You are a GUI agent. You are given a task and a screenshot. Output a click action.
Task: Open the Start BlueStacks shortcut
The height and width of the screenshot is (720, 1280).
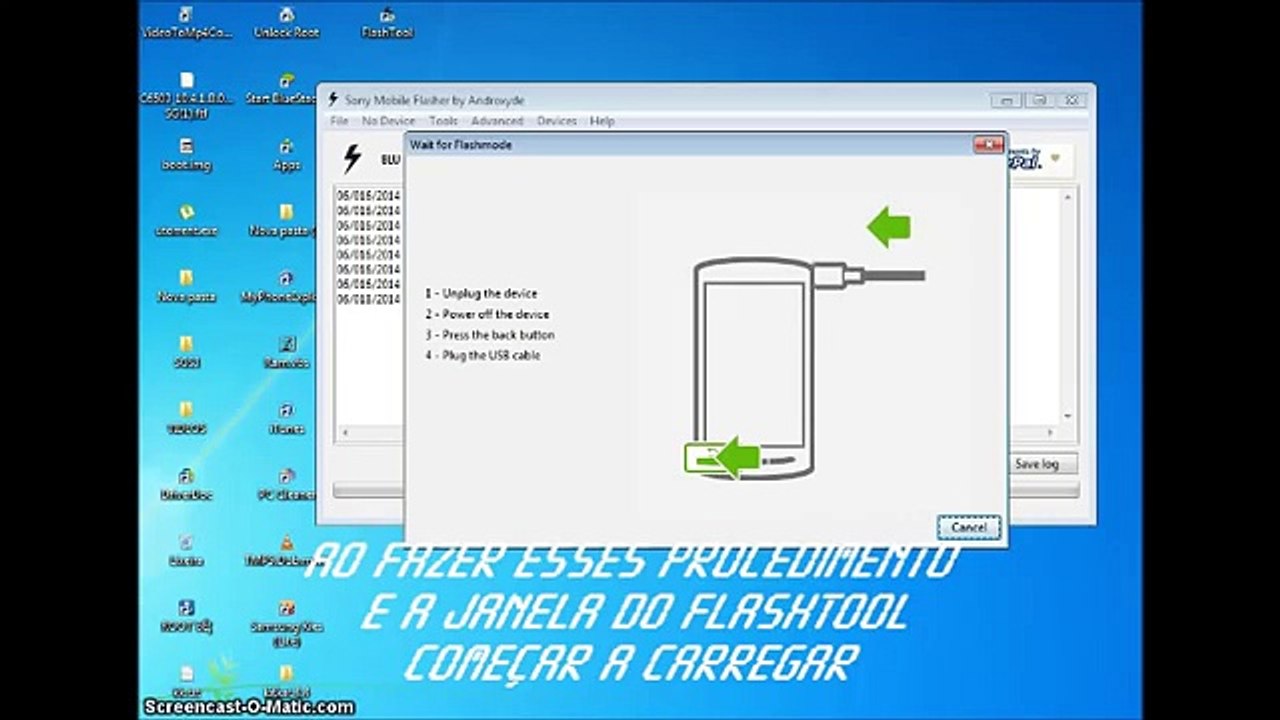pos(286,88)
